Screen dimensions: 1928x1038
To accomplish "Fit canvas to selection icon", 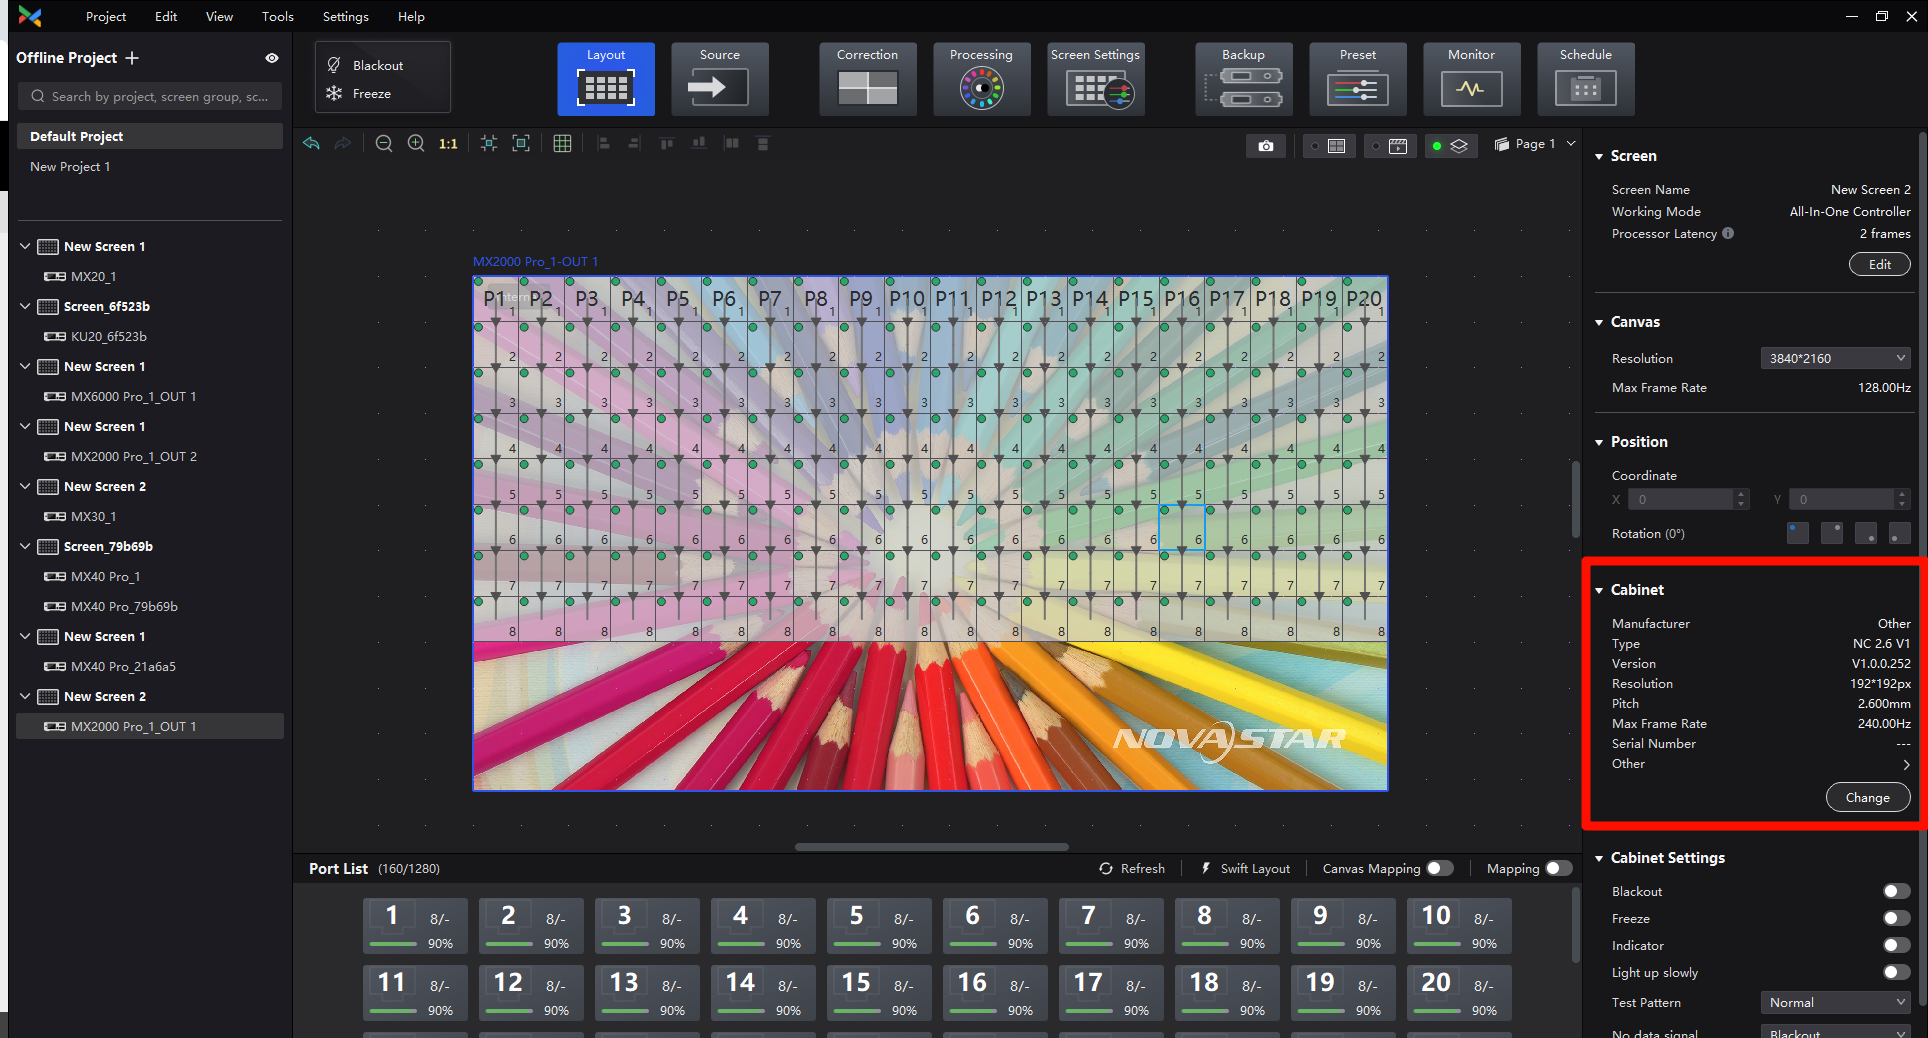I will pos(489,144).
